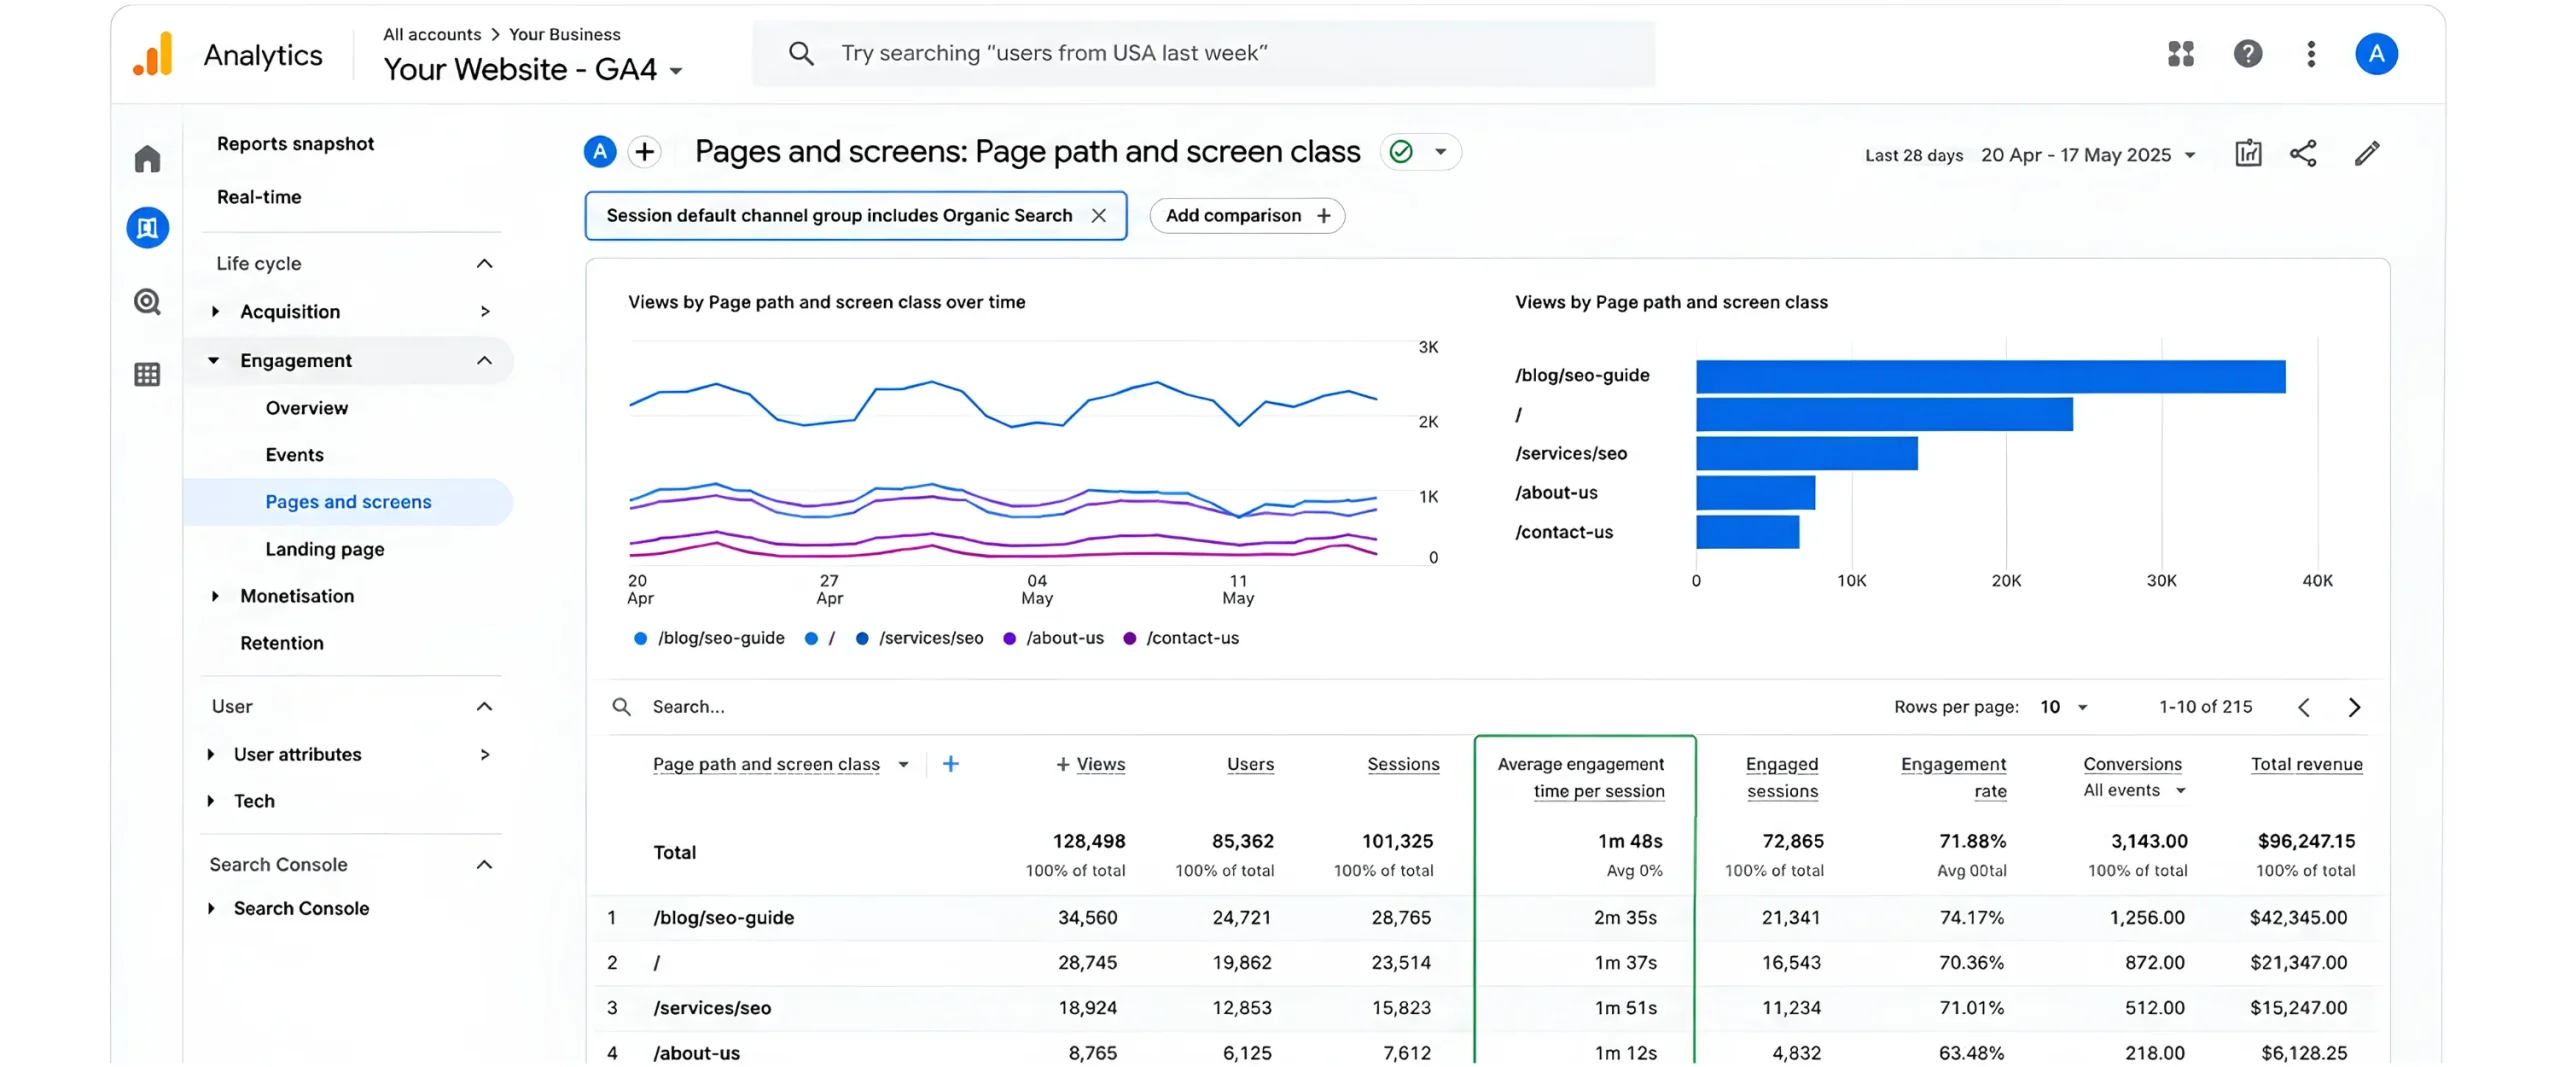Sort table by Sessions column
Image resolution: width=2560 pixels, height=1067 pixels.
1402,764
